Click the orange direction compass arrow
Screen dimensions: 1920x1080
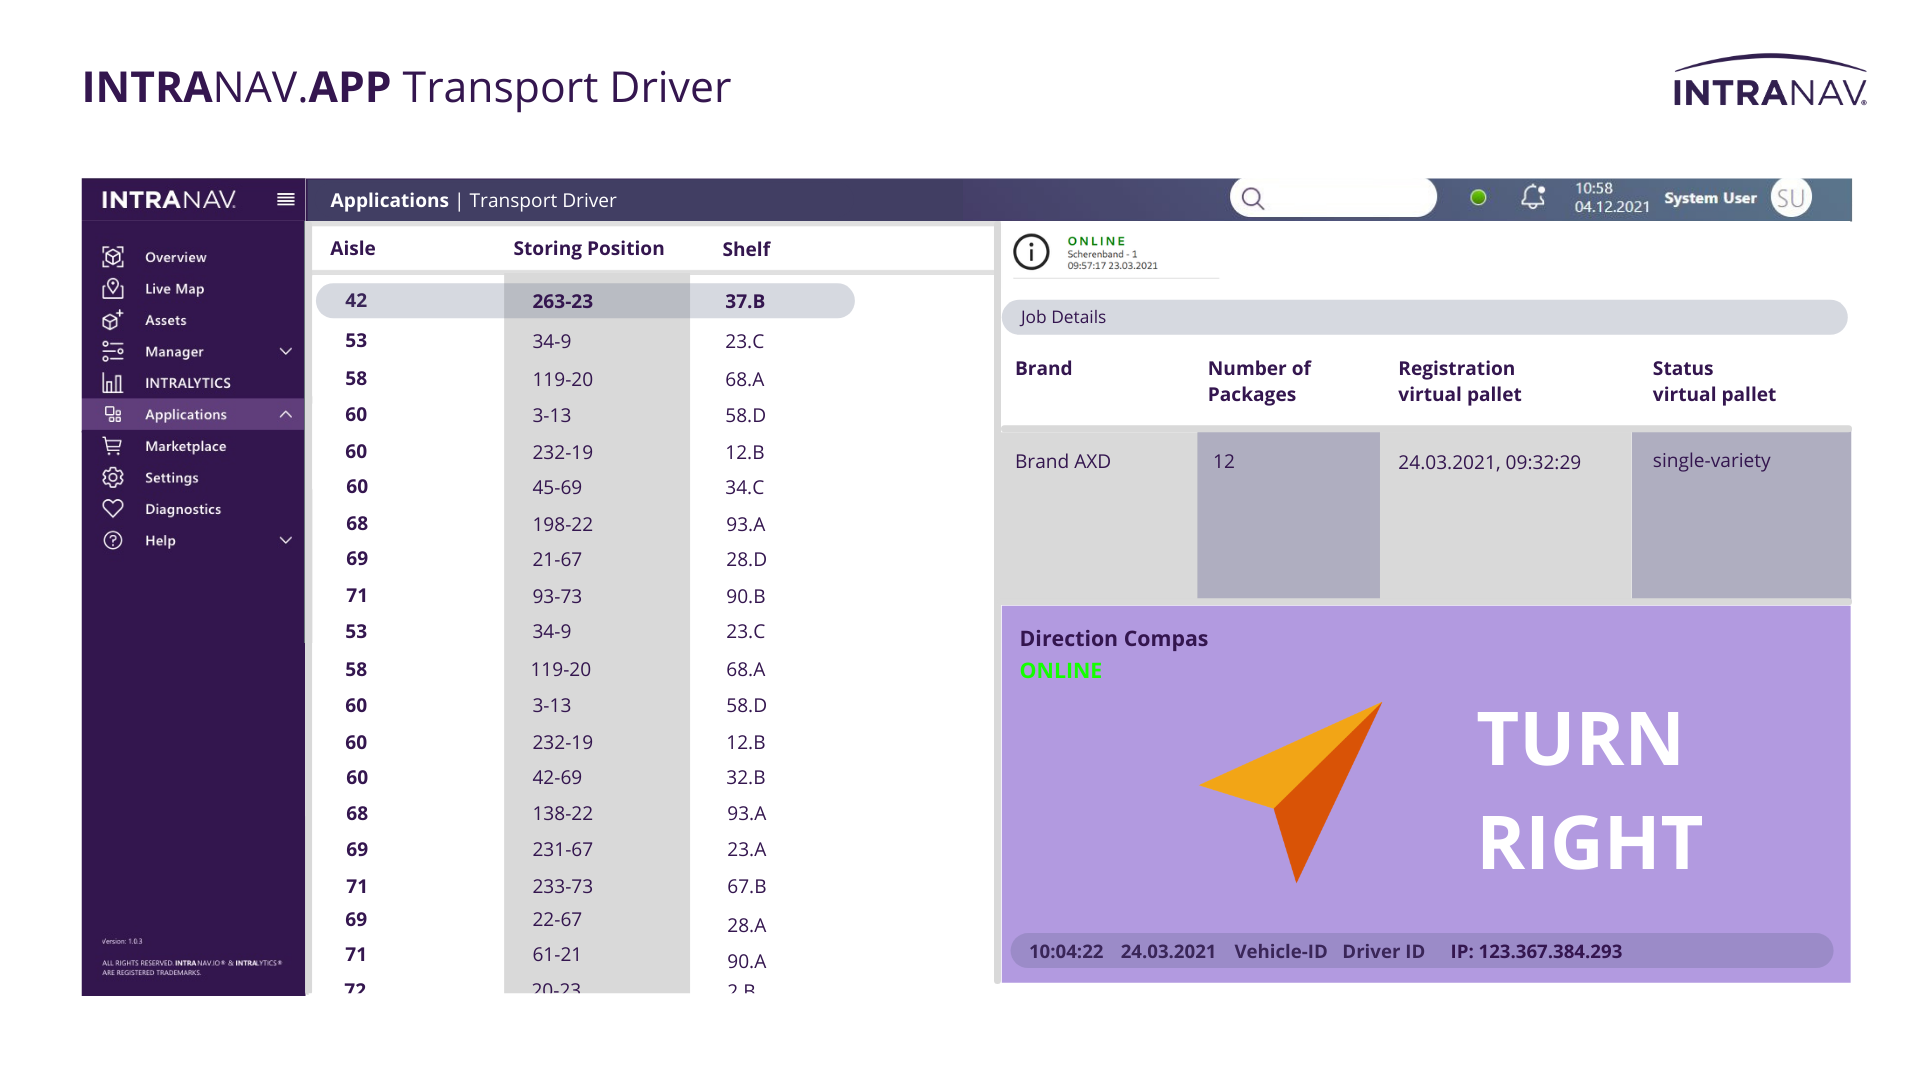coord(1291,791)
